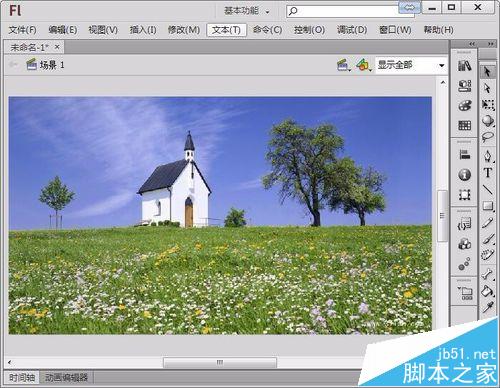
Task: Open the Edit Scene dropdown icon
Action: point(344,65)
